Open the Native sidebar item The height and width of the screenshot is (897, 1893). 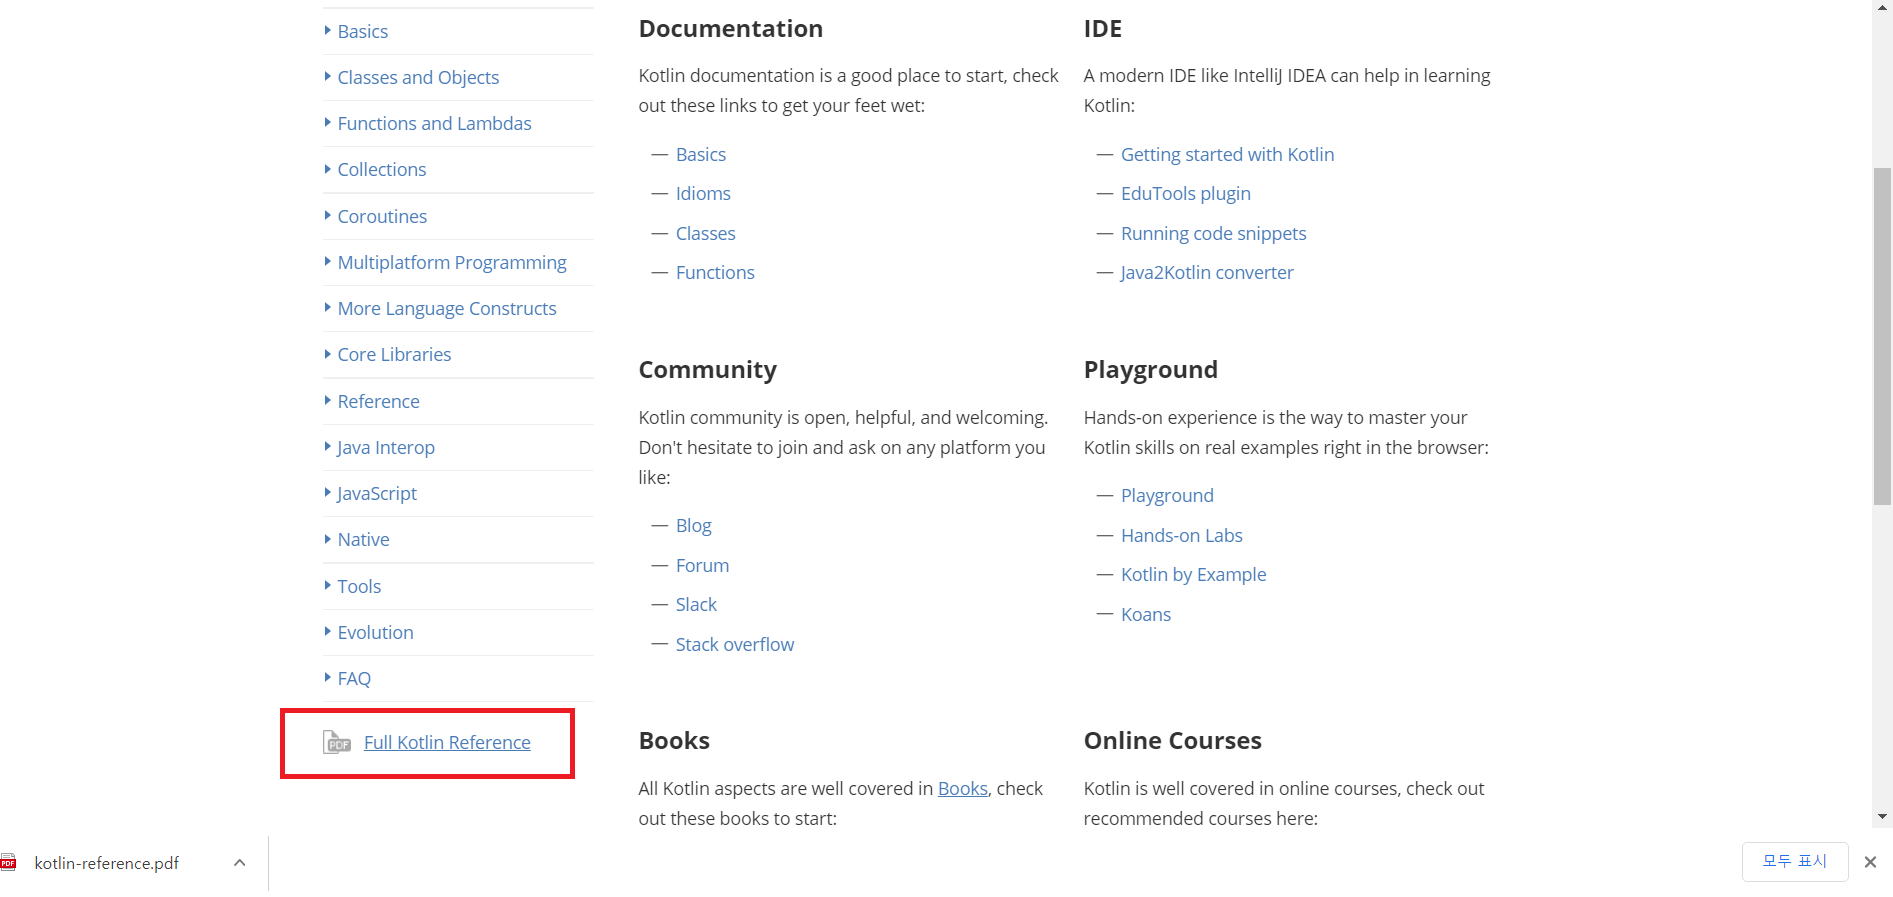tap(363, 539)
